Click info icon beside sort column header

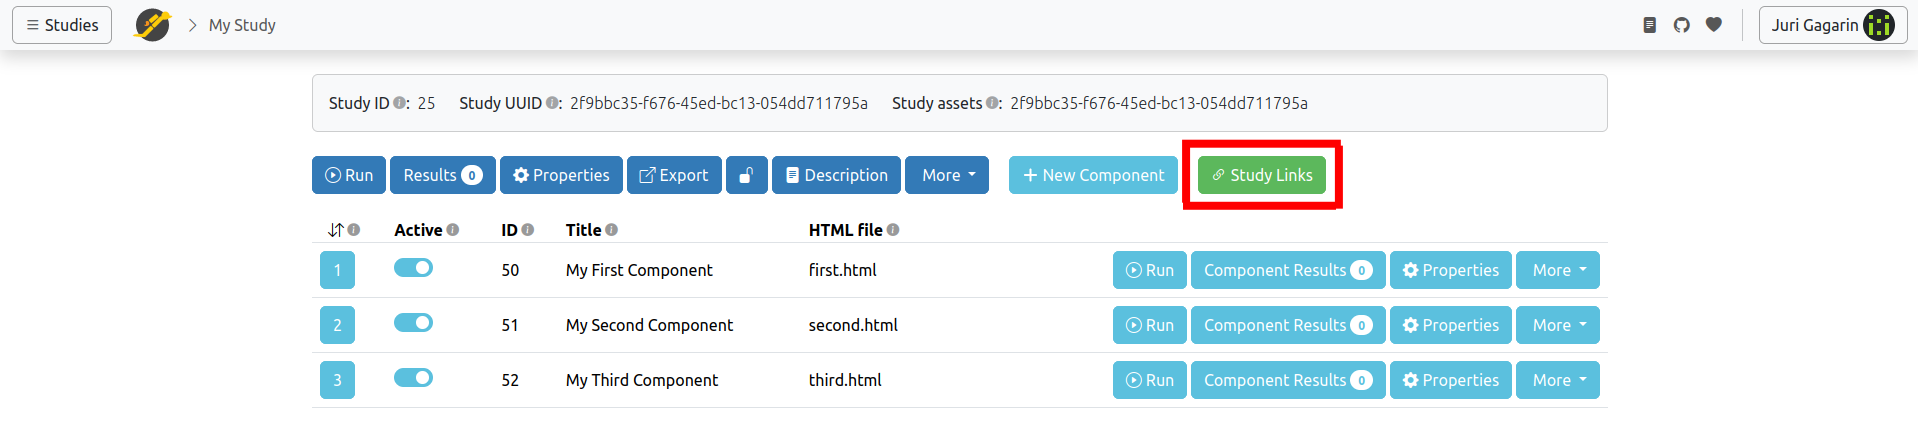[x=354, y=230]
